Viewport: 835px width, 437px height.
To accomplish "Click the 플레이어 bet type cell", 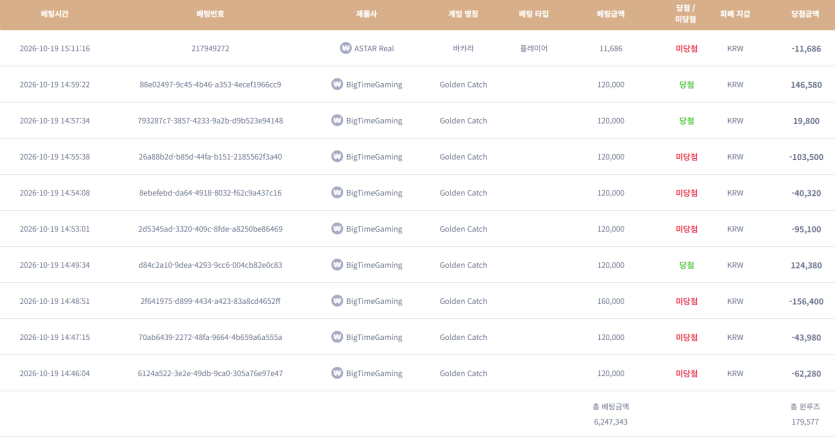I will [x=534, y=48].
